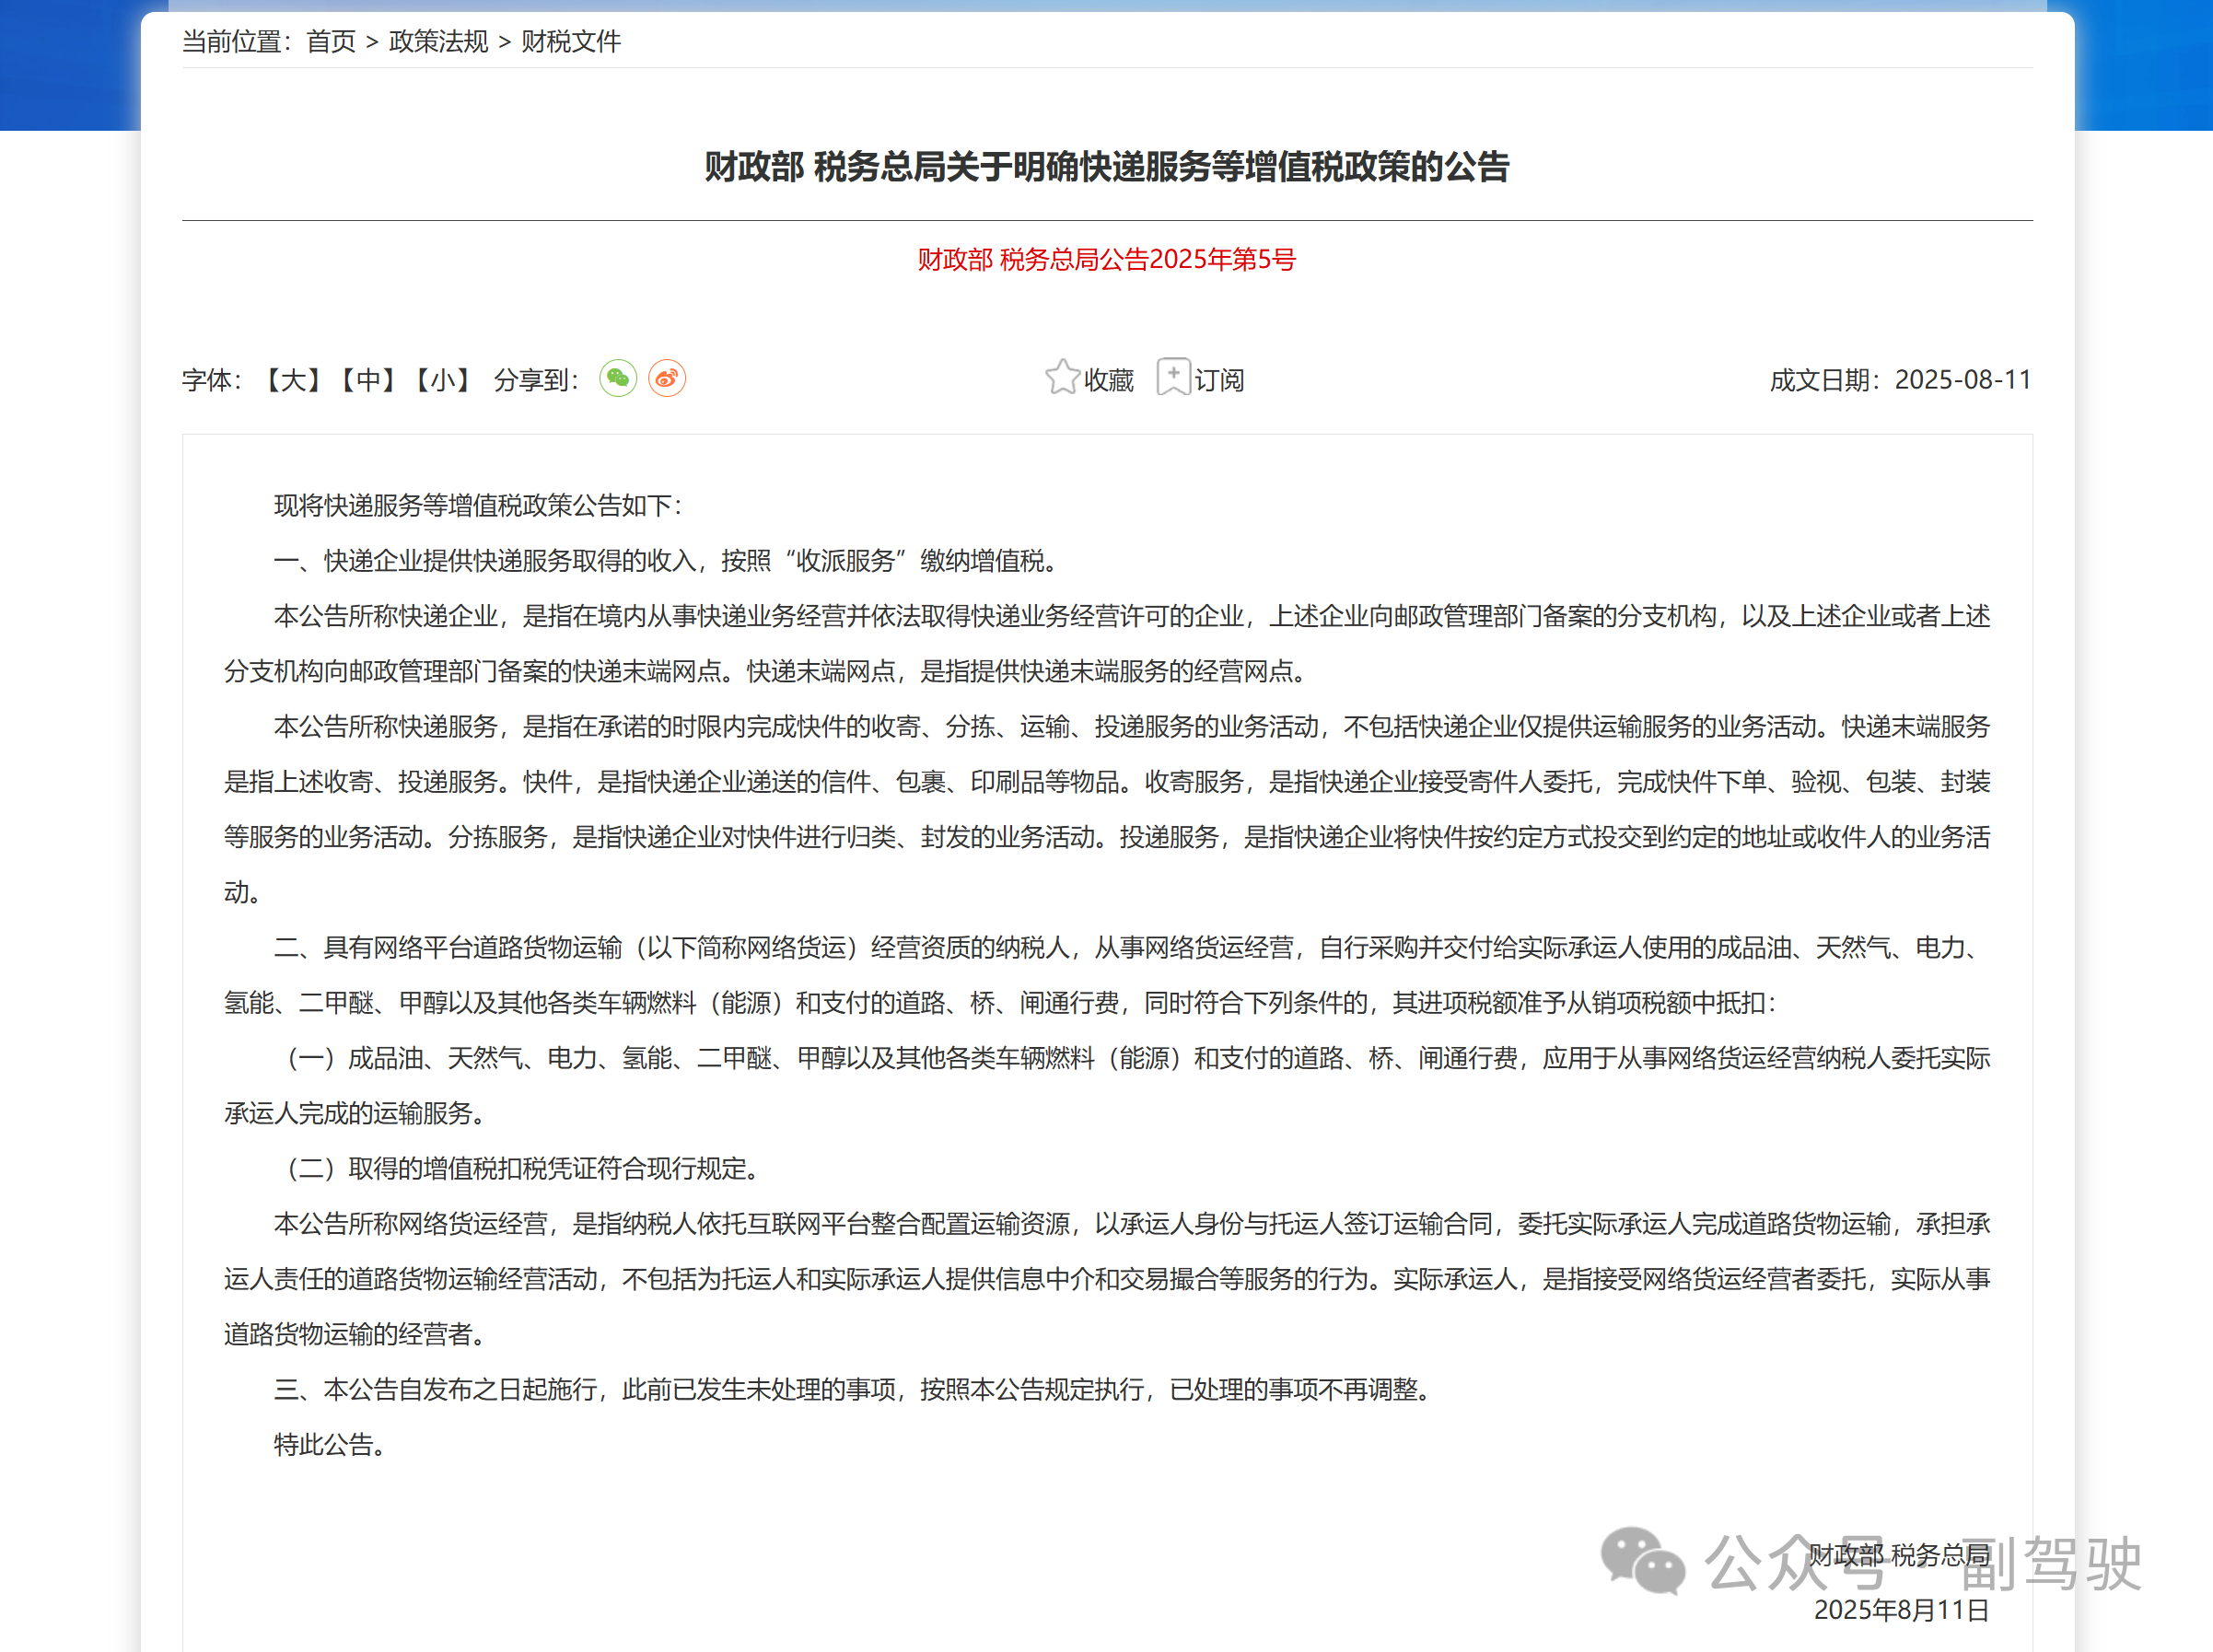The width and height of the screenshot is (2213, 1652).
Task: Set font size to 【中】
Action: pos(368,380)
